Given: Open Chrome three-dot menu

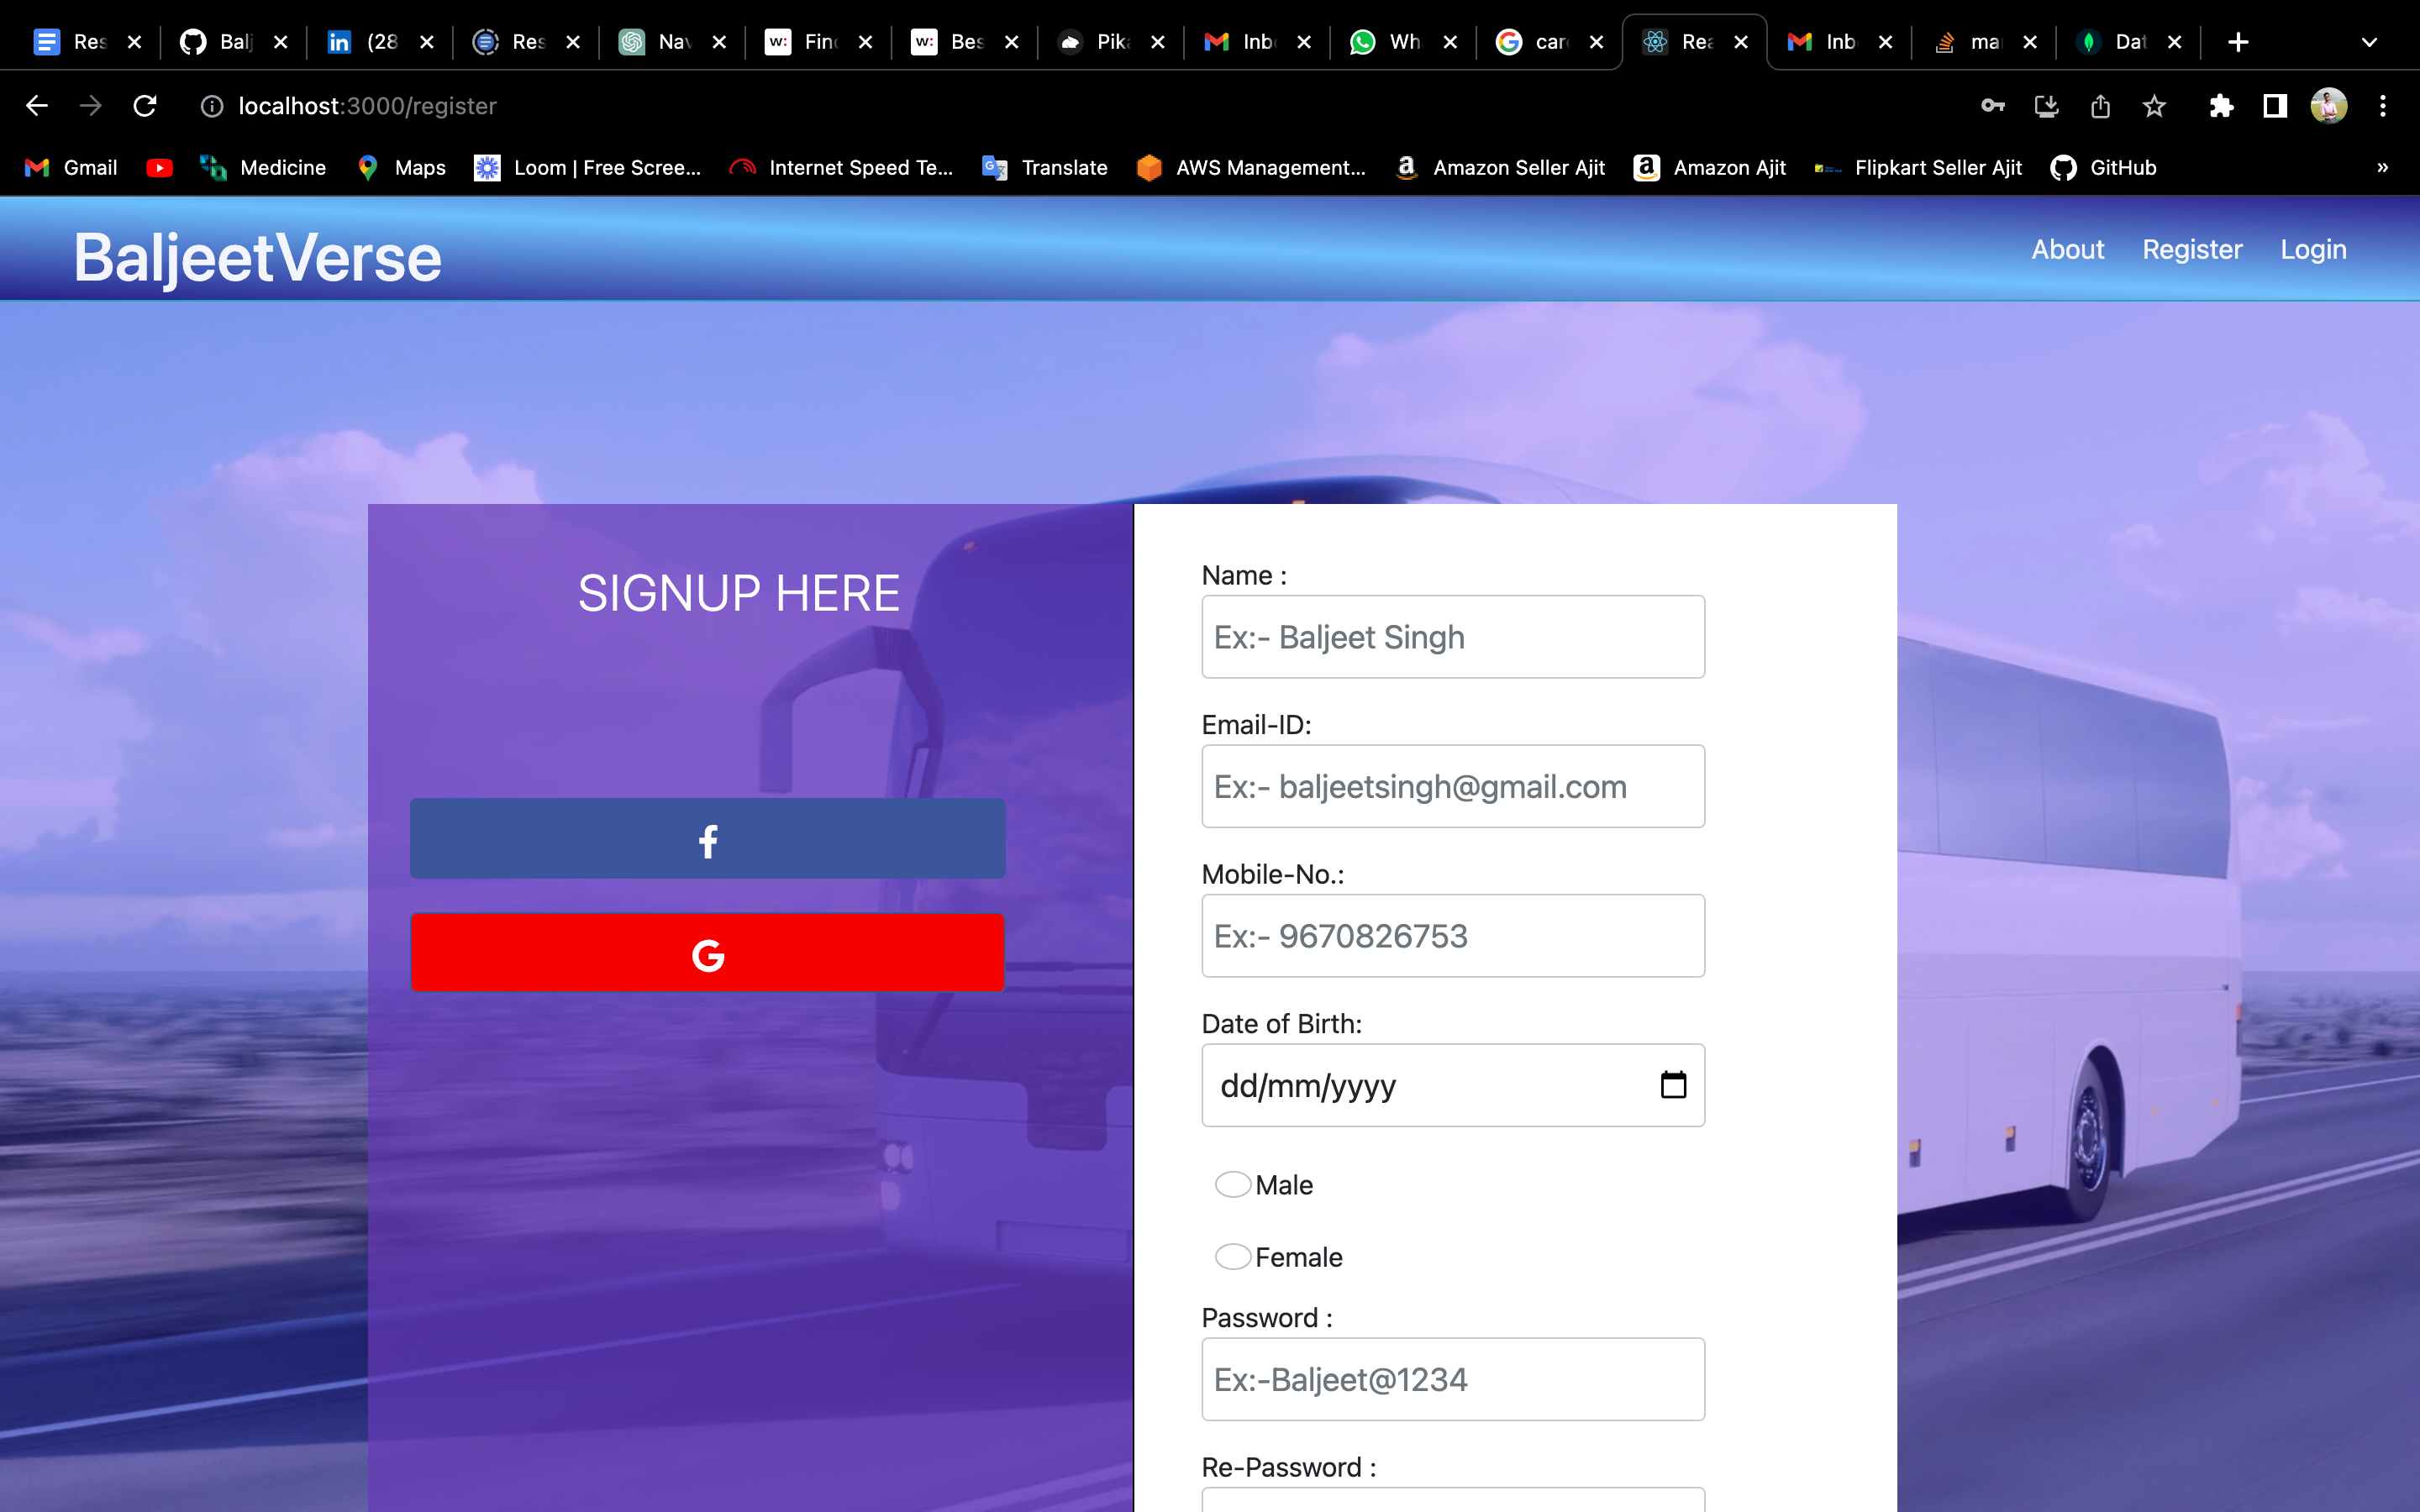Looking at the screenshot, I should coord(2383,106).
